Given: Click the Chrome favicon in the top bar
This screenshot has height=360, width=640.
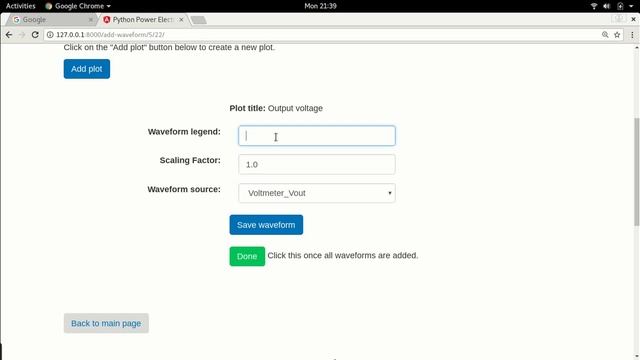Looking at the screenshot, I should click(x=49, y=6).
